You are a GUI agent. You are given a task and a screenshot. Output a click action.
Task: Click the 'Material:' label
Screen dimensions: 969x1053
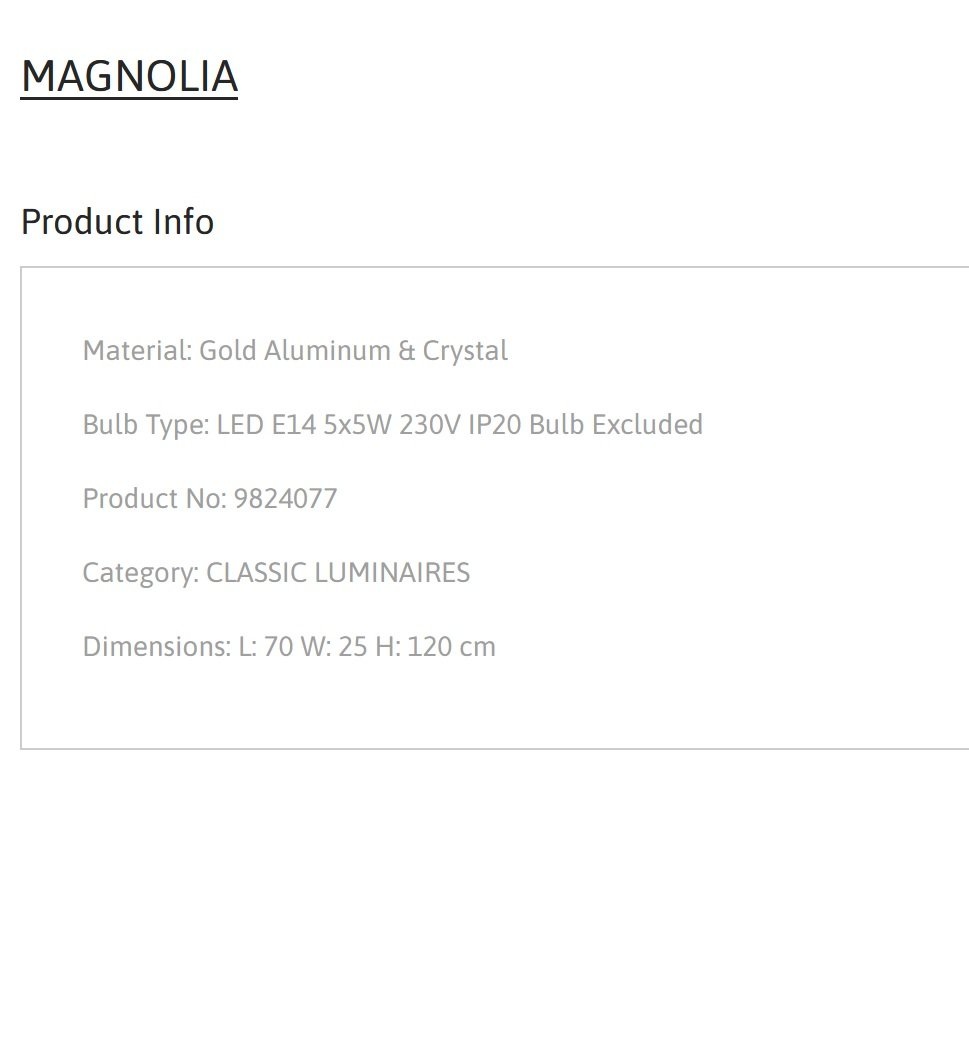click(x=138, y=351)
